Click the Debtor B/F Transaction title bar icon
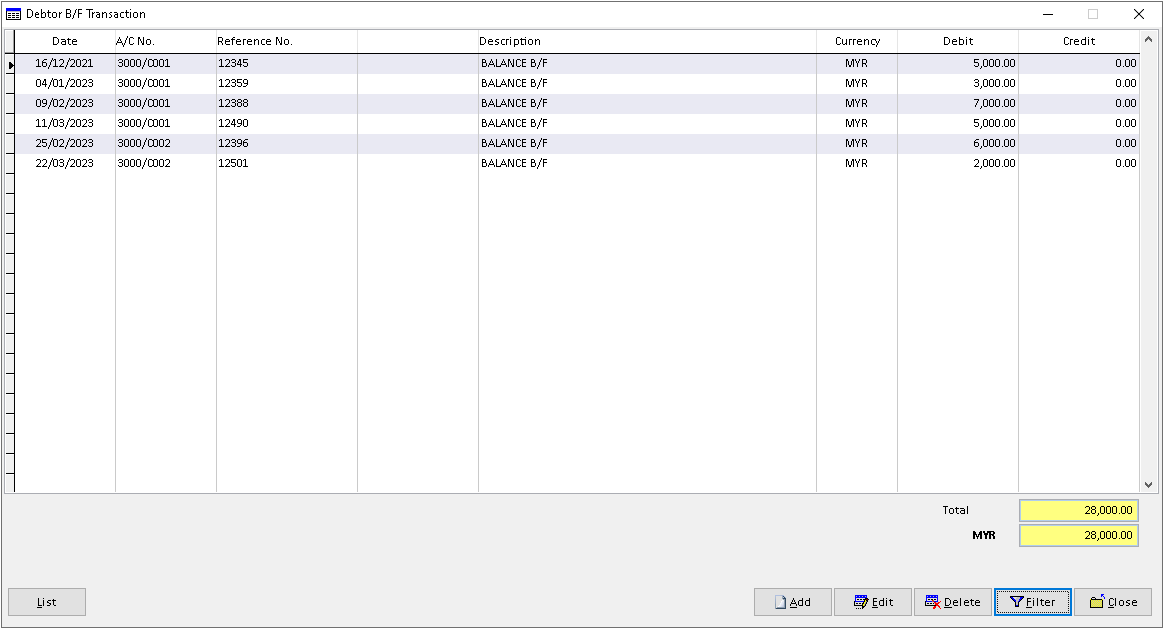The width and height of the screenshot is (1164, 629). [x=12, y=13]
